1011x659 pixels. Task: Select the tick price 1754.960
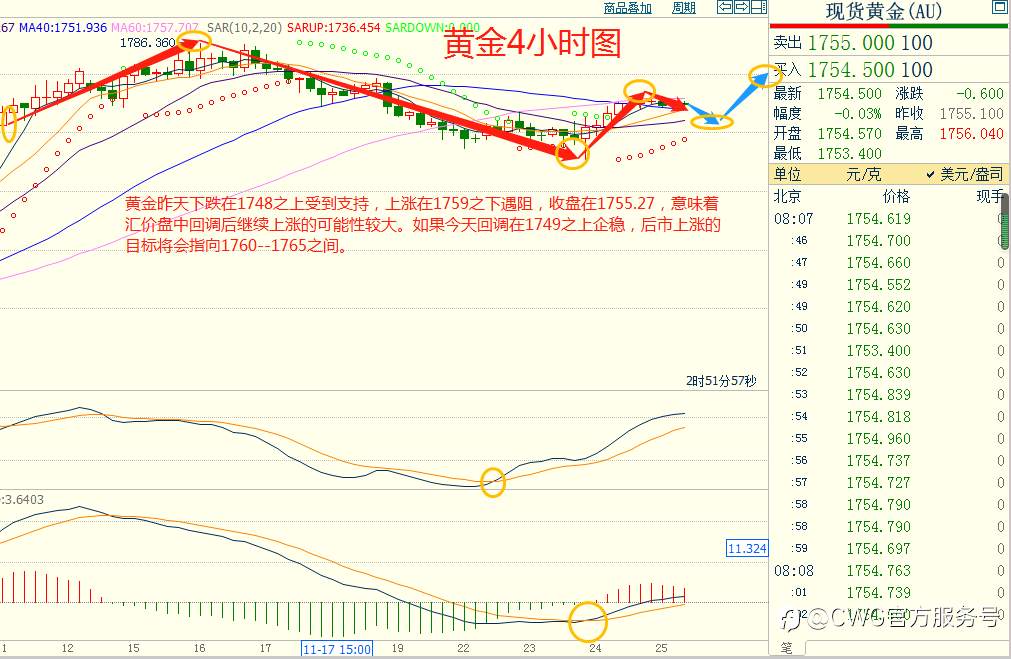tap(878, 438)
